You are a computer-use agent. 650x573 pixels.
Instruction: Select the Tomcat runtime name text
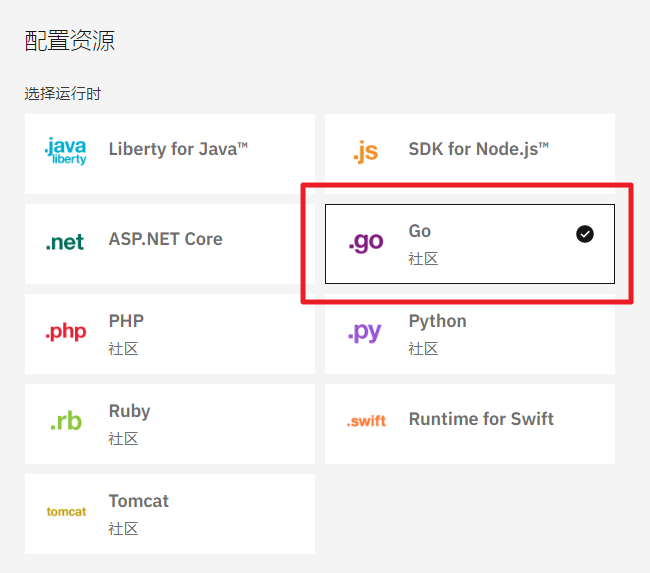tap(138, 501)
